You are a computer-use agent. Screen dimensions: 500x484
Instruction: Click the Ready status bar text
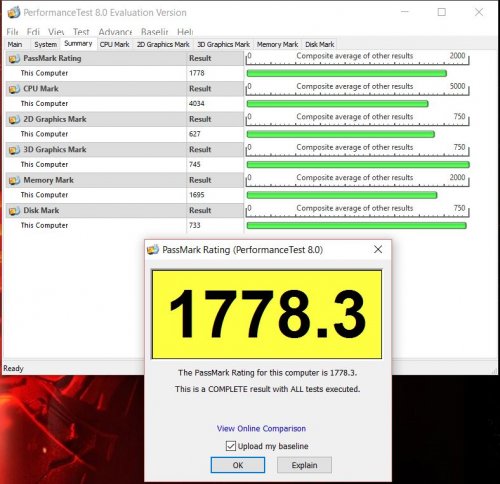[13, 368]
